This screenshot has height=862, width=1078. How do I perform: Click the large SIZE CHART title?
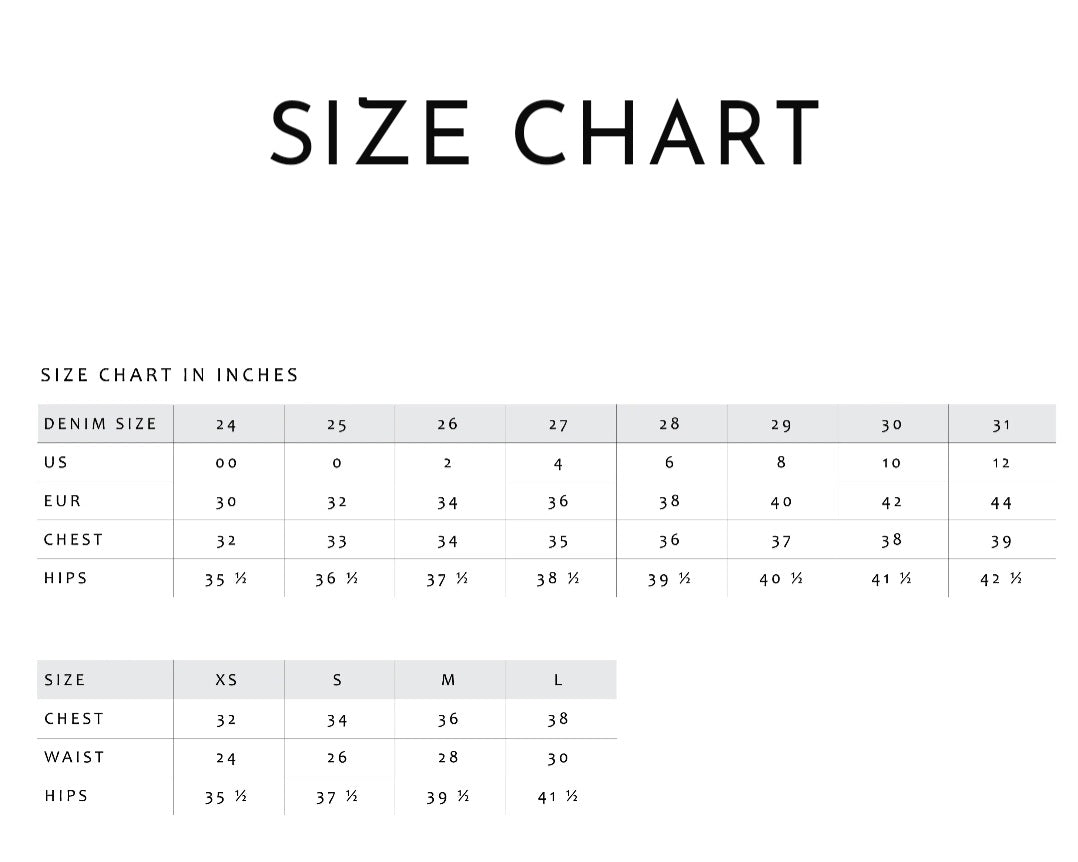pos(544,132)
